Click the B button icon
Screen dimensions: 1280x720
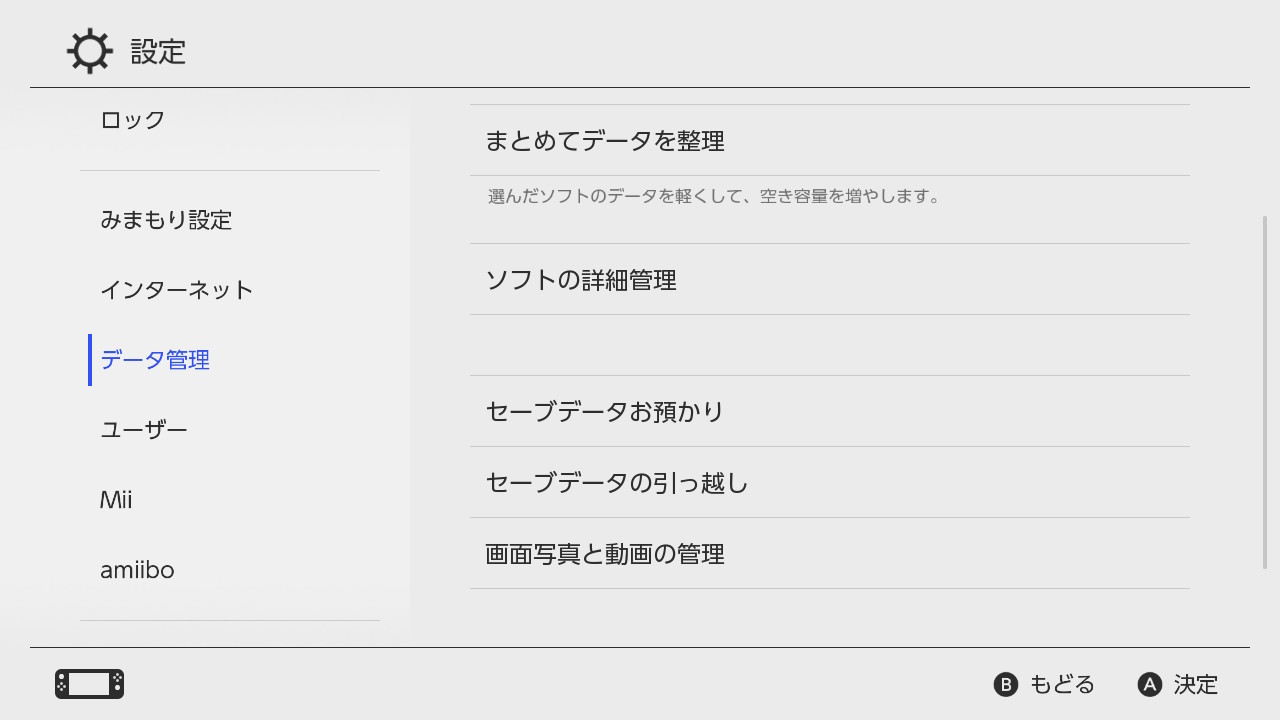coord(1005,684)
